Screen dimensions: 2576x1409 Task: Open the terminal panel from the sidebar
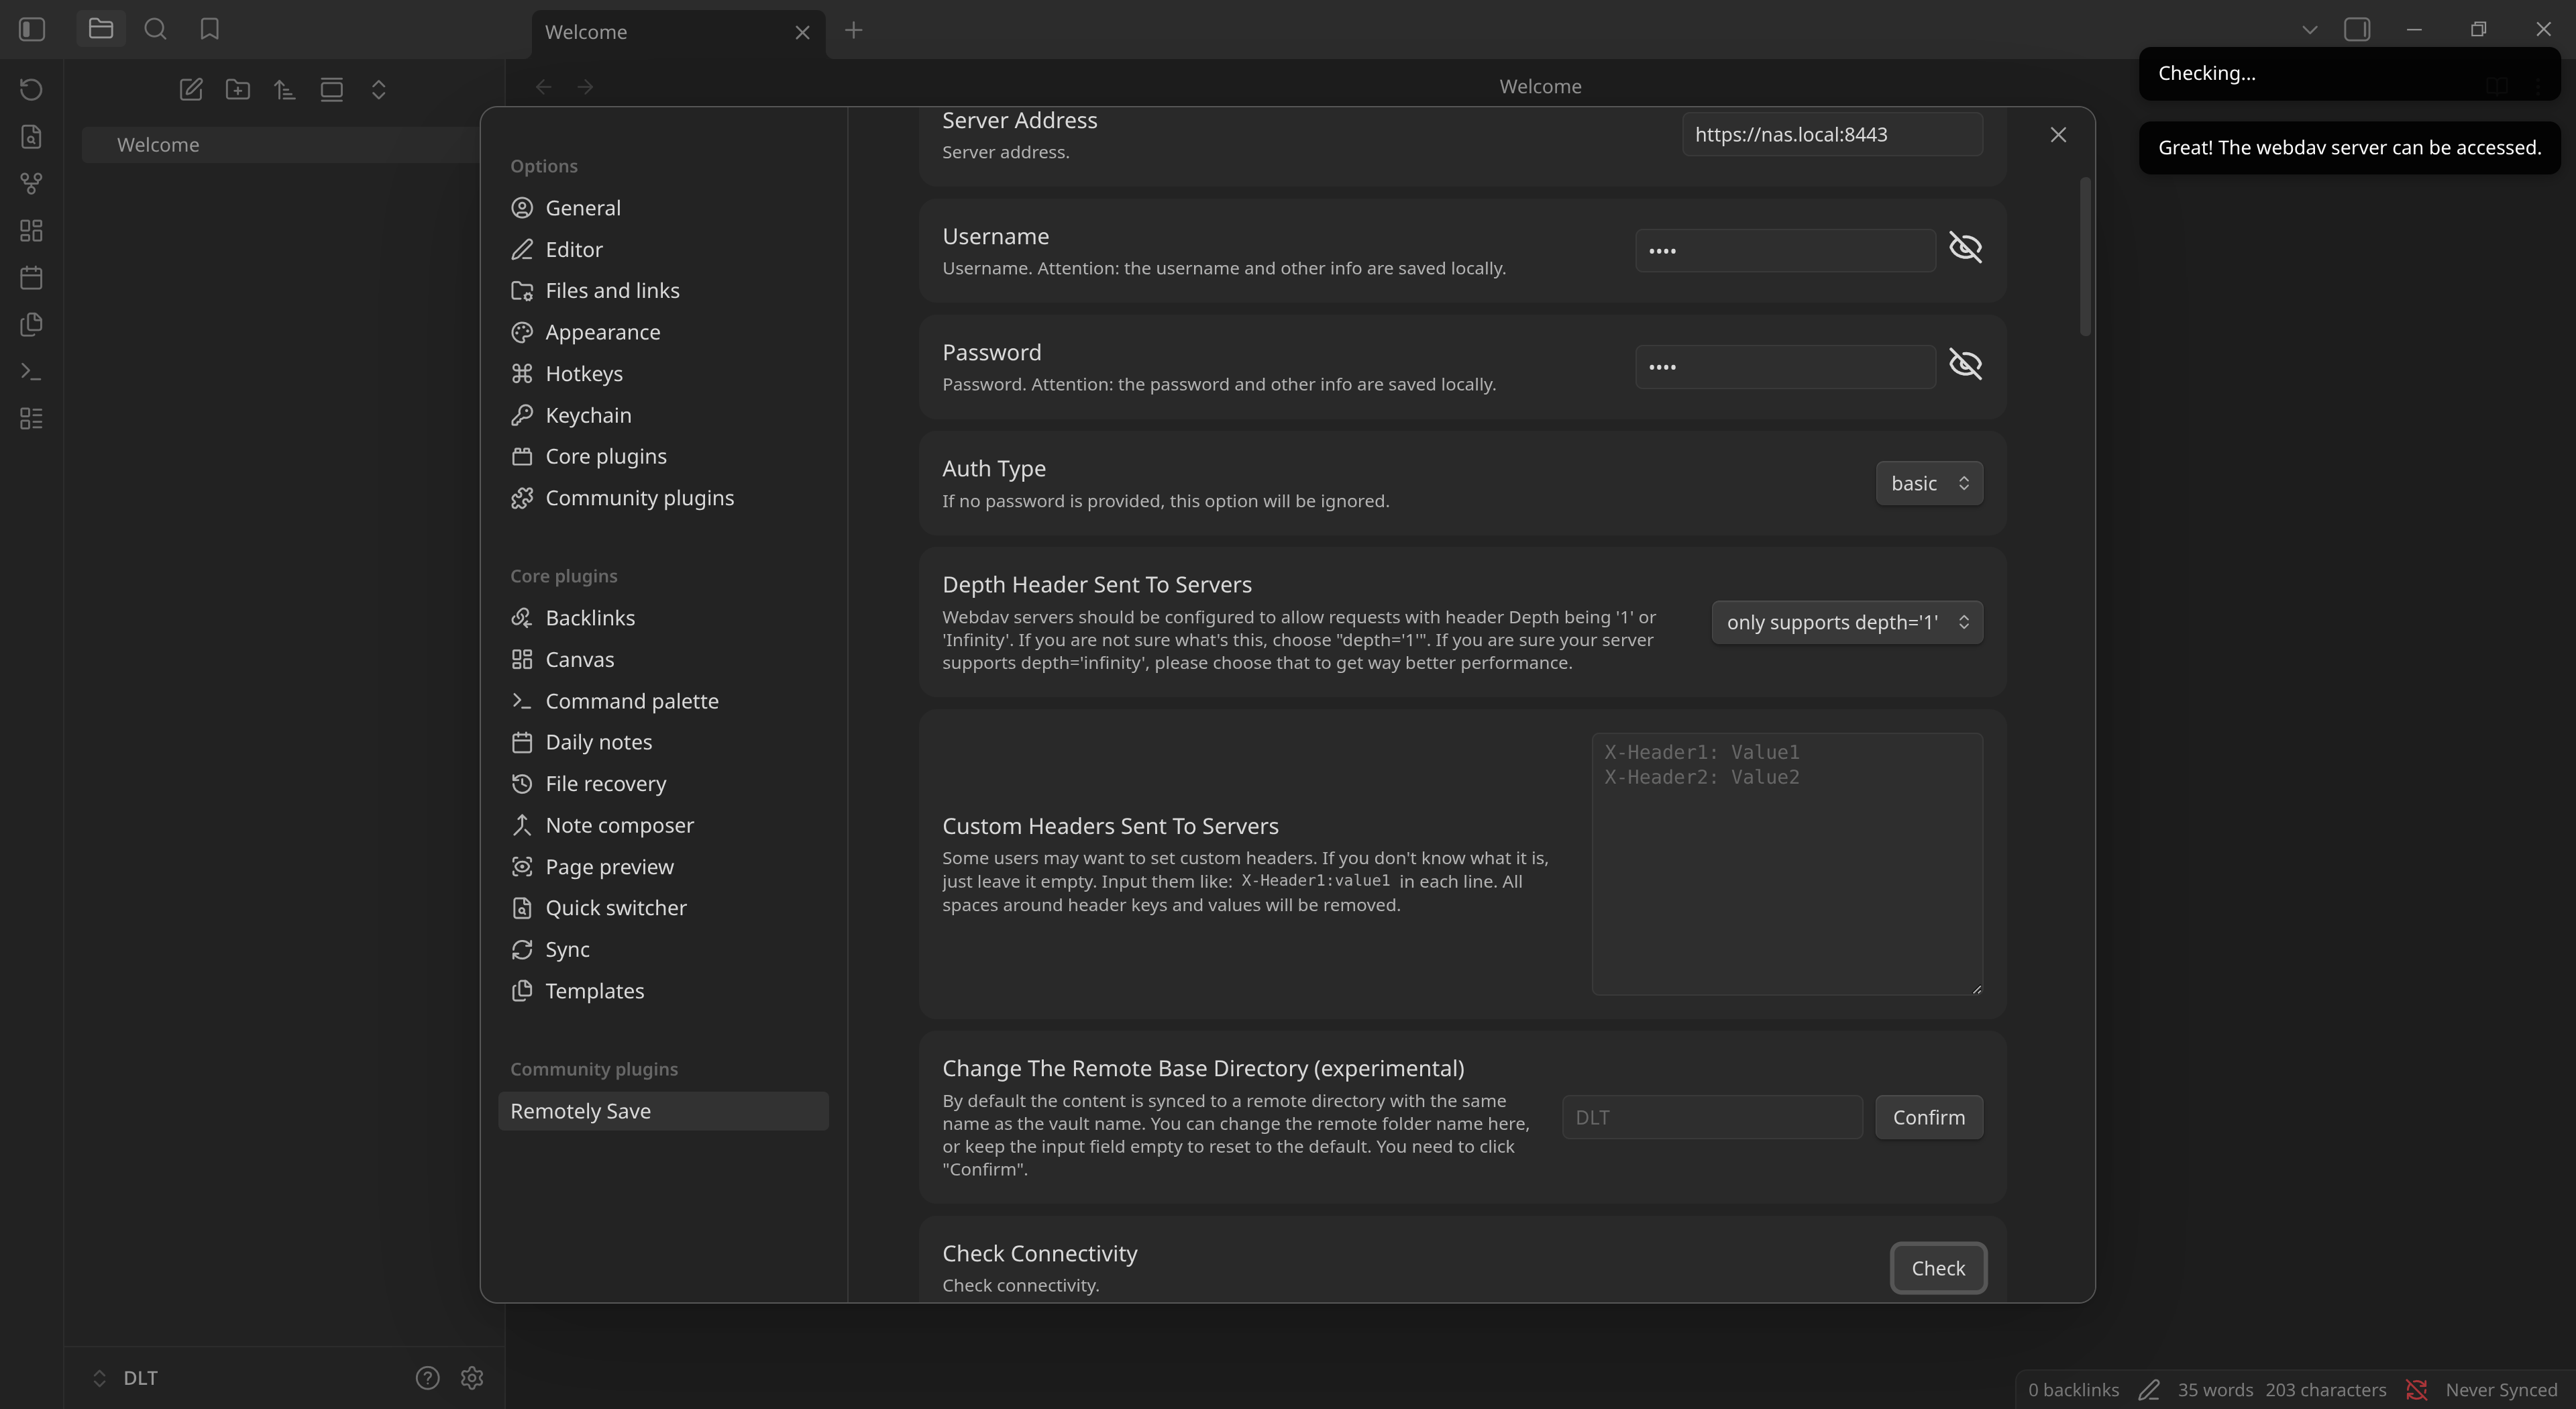click(x=30, y=371)
